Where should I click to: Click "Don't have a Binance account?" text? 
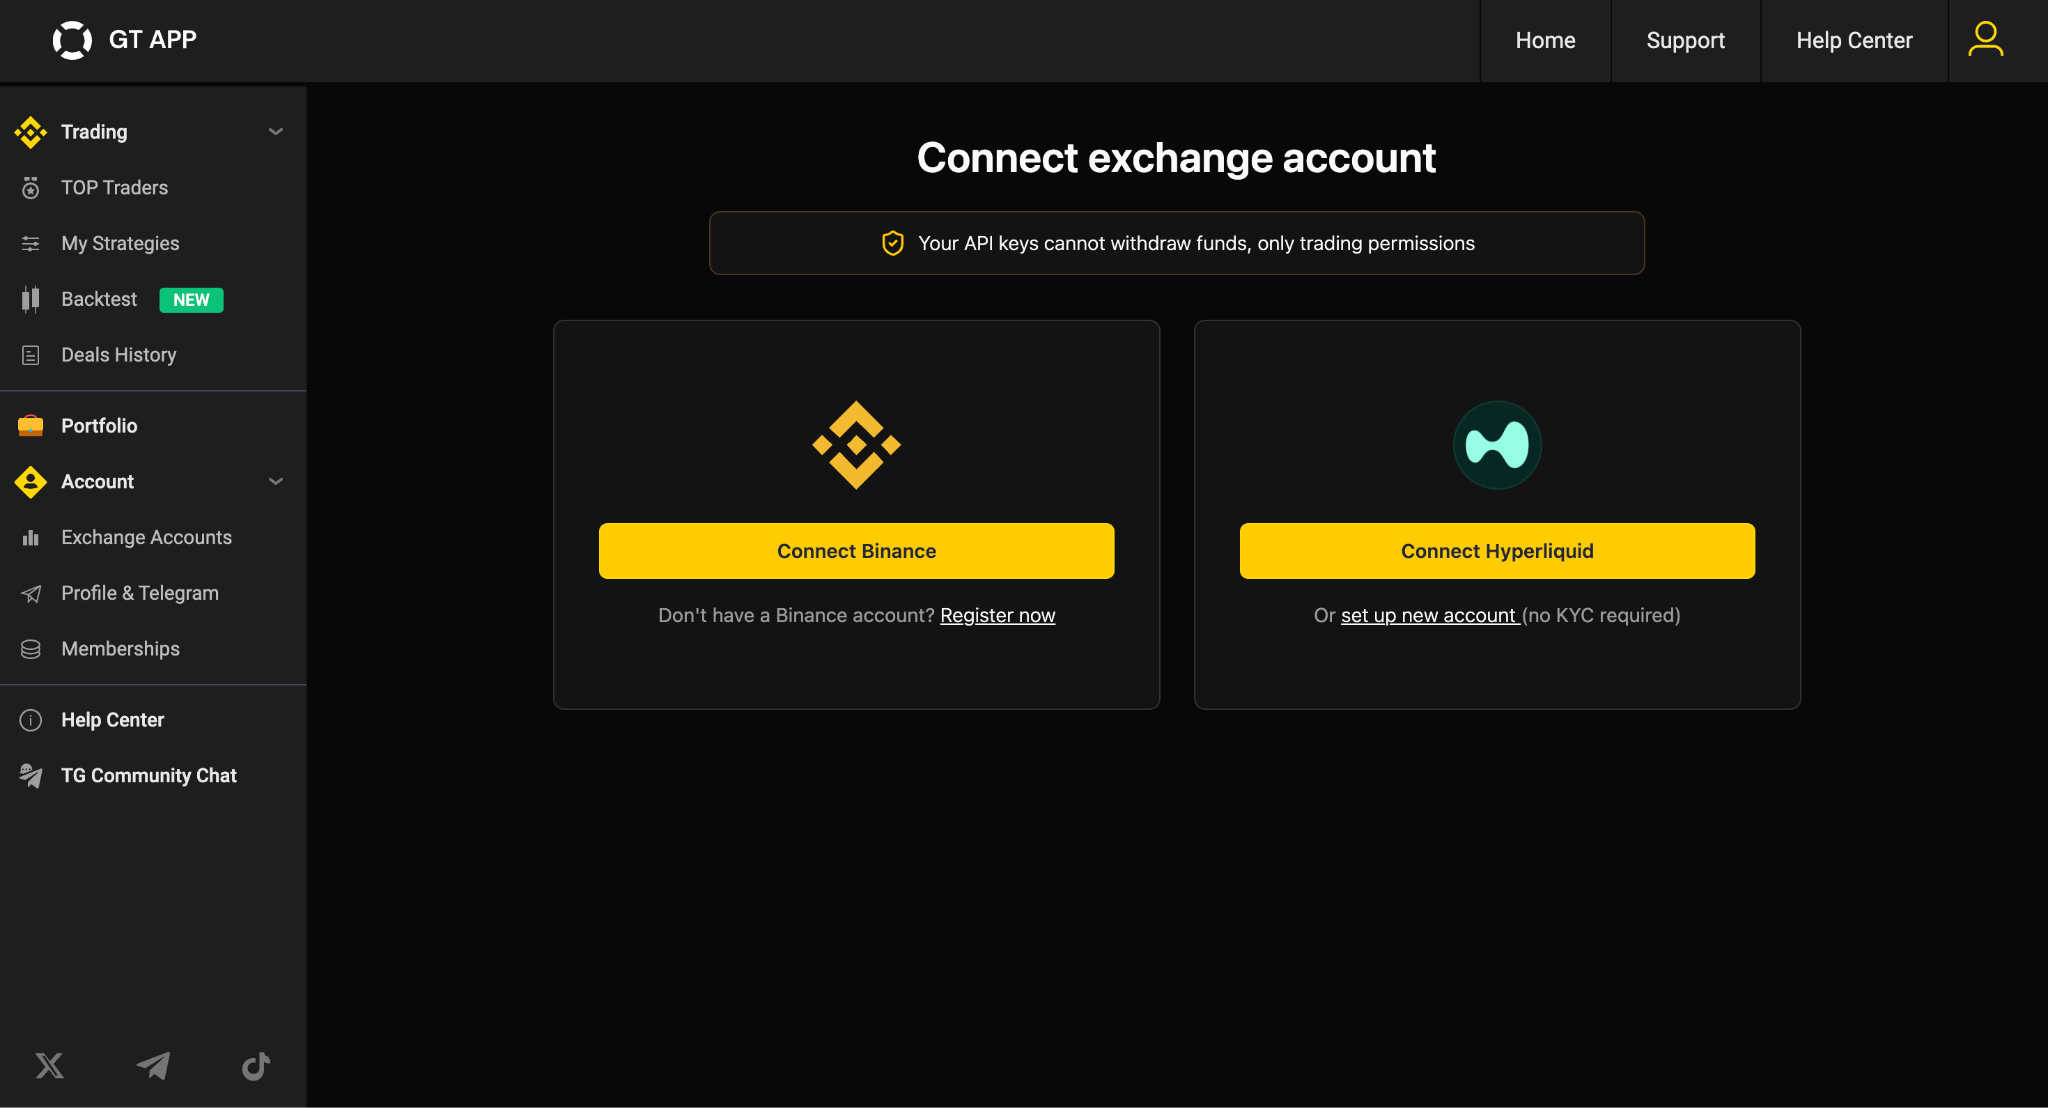tap(796, 616)
